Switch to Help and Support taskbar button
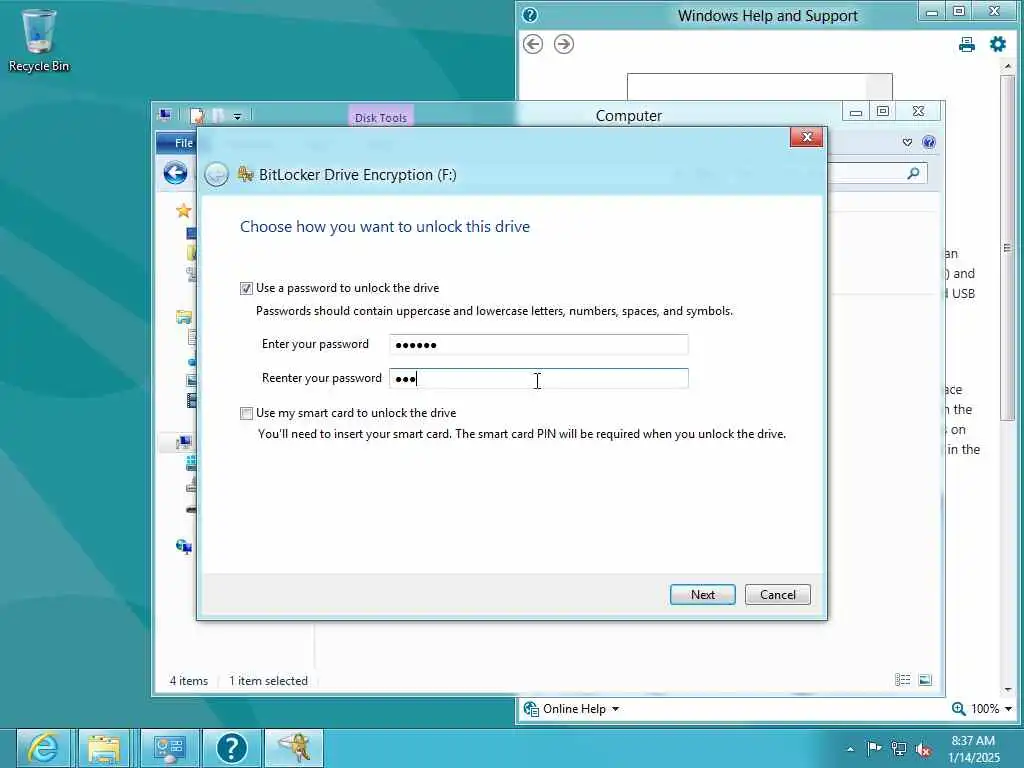 pyautogui.click(x=232, y=748)
